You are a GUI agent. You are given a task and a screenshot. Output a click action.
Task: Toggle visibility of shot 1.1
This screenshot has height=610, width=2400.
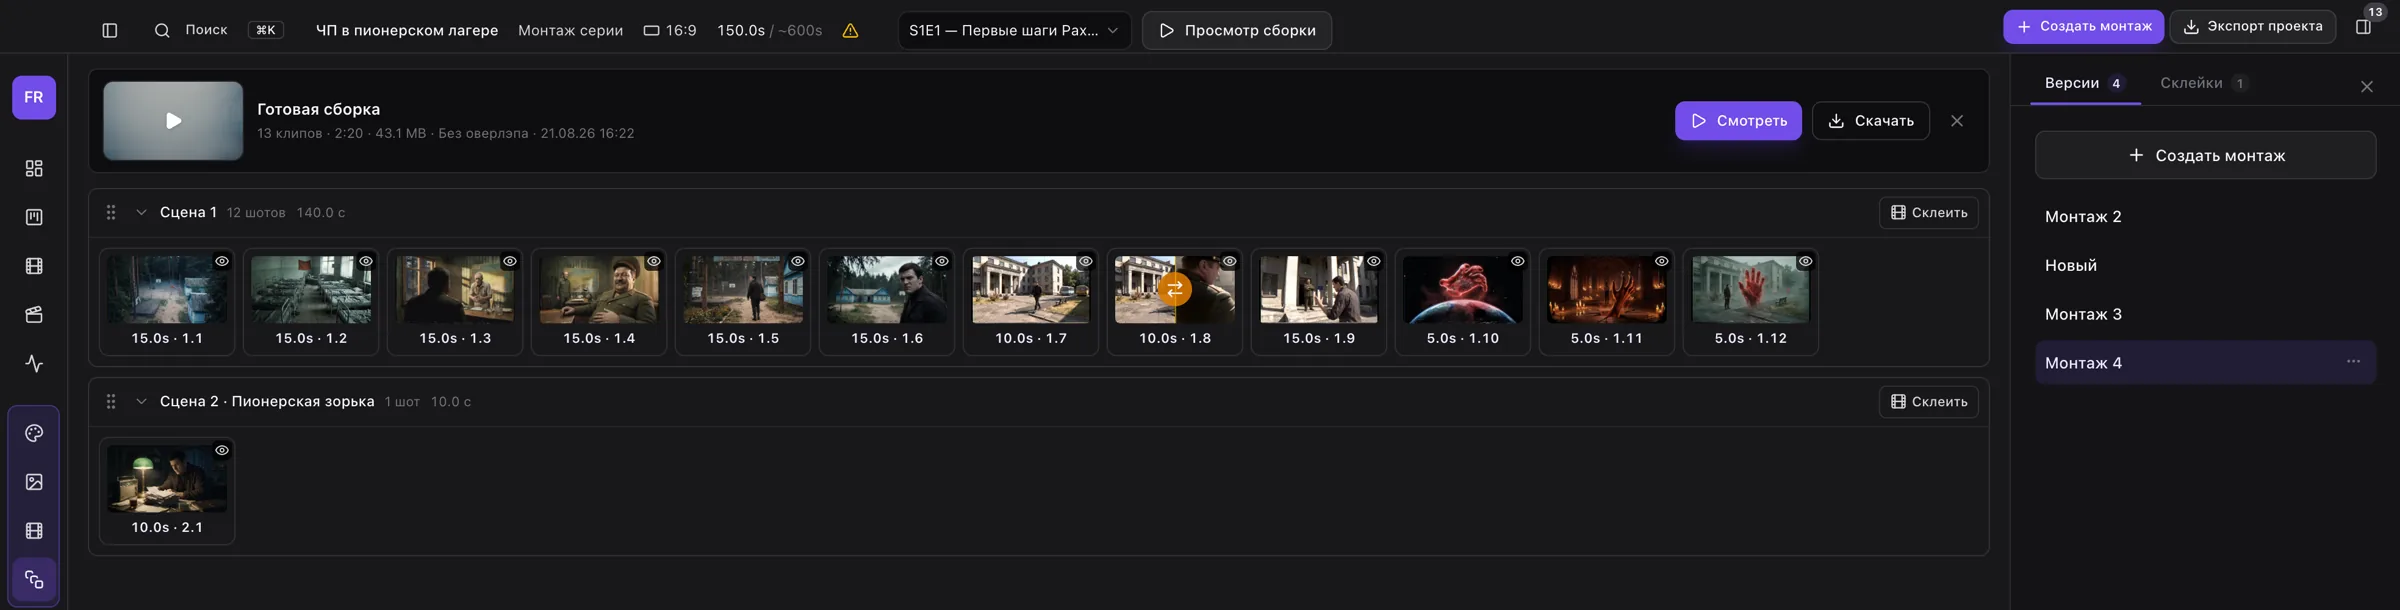coord(222,261)
